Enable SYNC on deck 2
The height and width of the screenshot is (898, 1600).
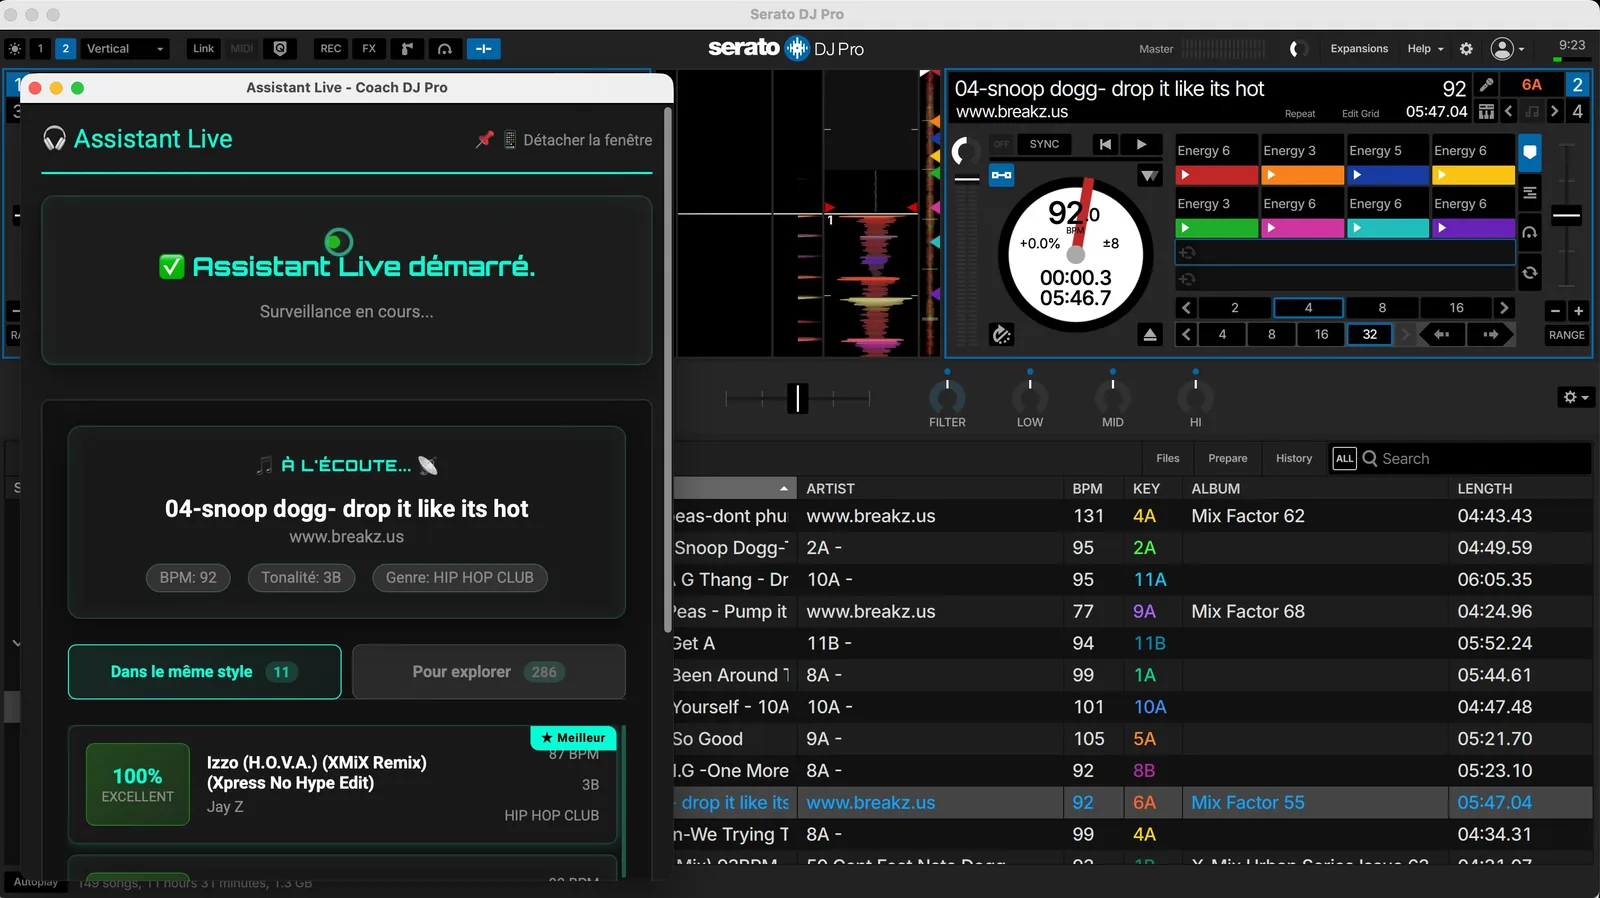pyautogui.click(x=1044, y=144)
